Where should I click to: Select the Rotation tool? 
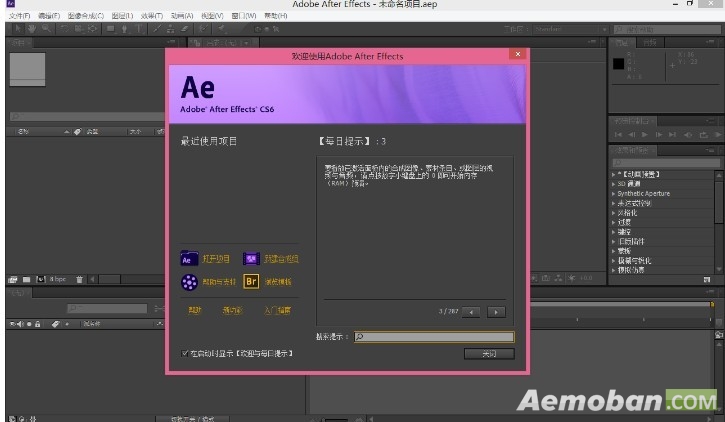tap(64, 29)
